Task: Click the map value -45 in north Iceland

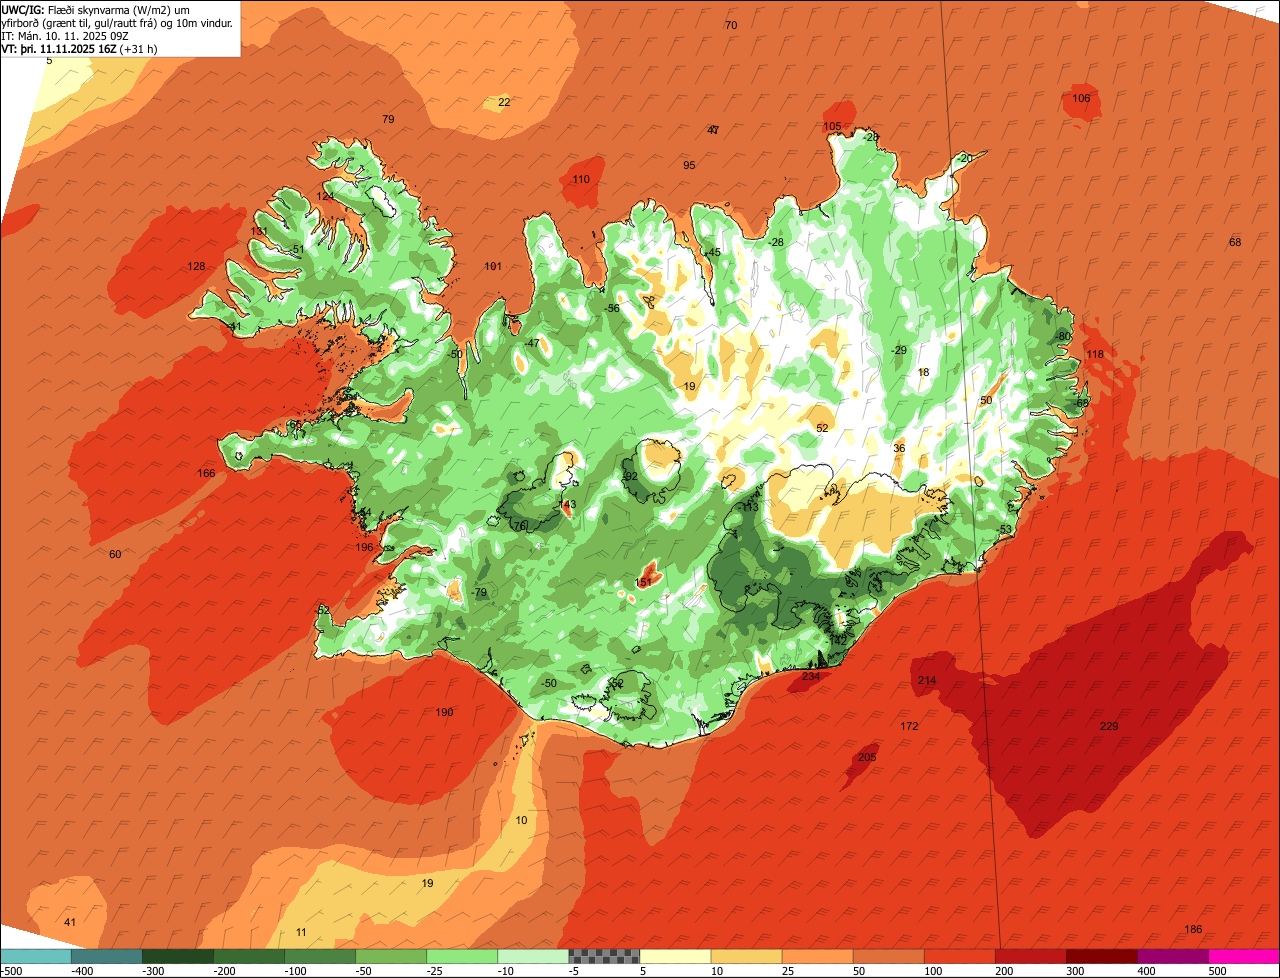Action: click(x=712, y=252)
